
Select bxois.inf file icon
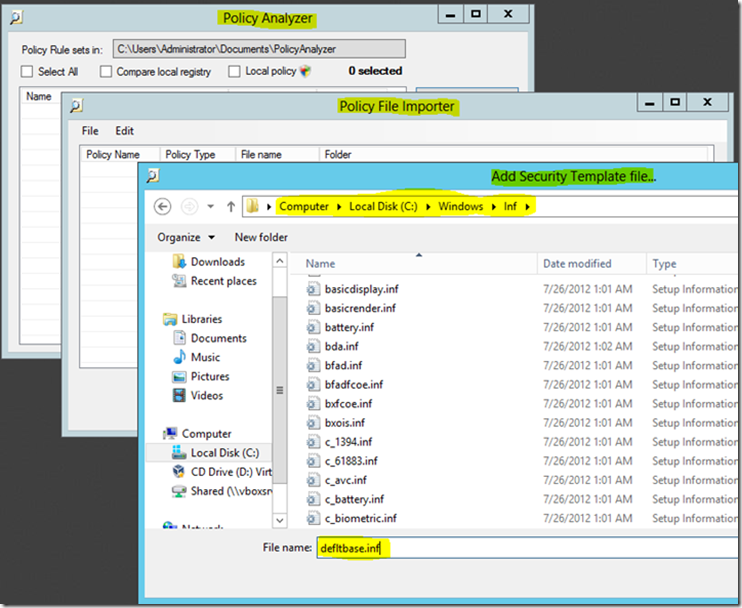(312, 423)
